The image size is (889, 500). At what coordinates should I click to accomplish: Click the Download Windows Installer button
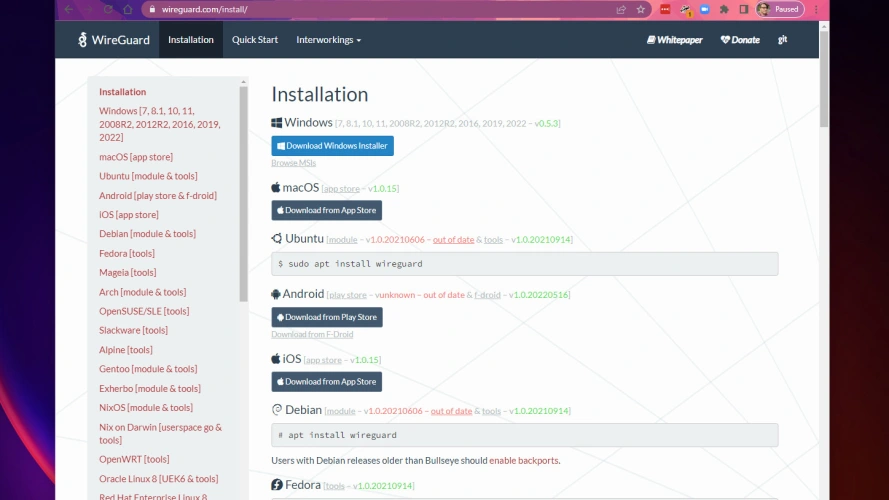(x=332, y=146)
